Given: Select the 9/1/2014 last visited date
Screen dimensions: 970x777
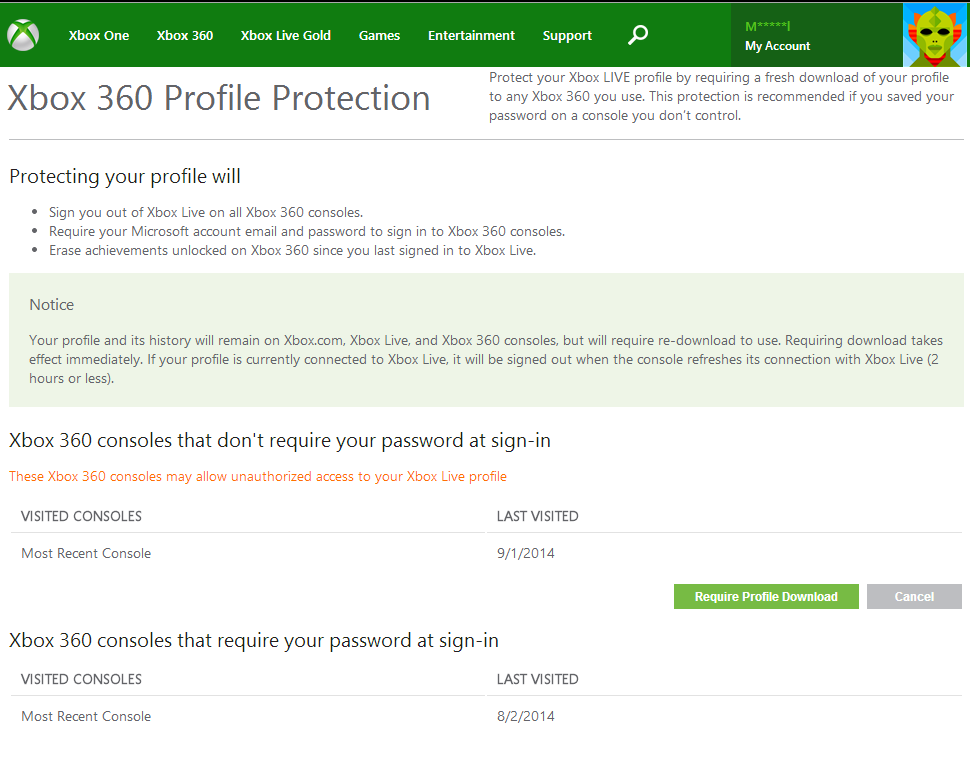Looking at the screenshot, I should [526, 553].
